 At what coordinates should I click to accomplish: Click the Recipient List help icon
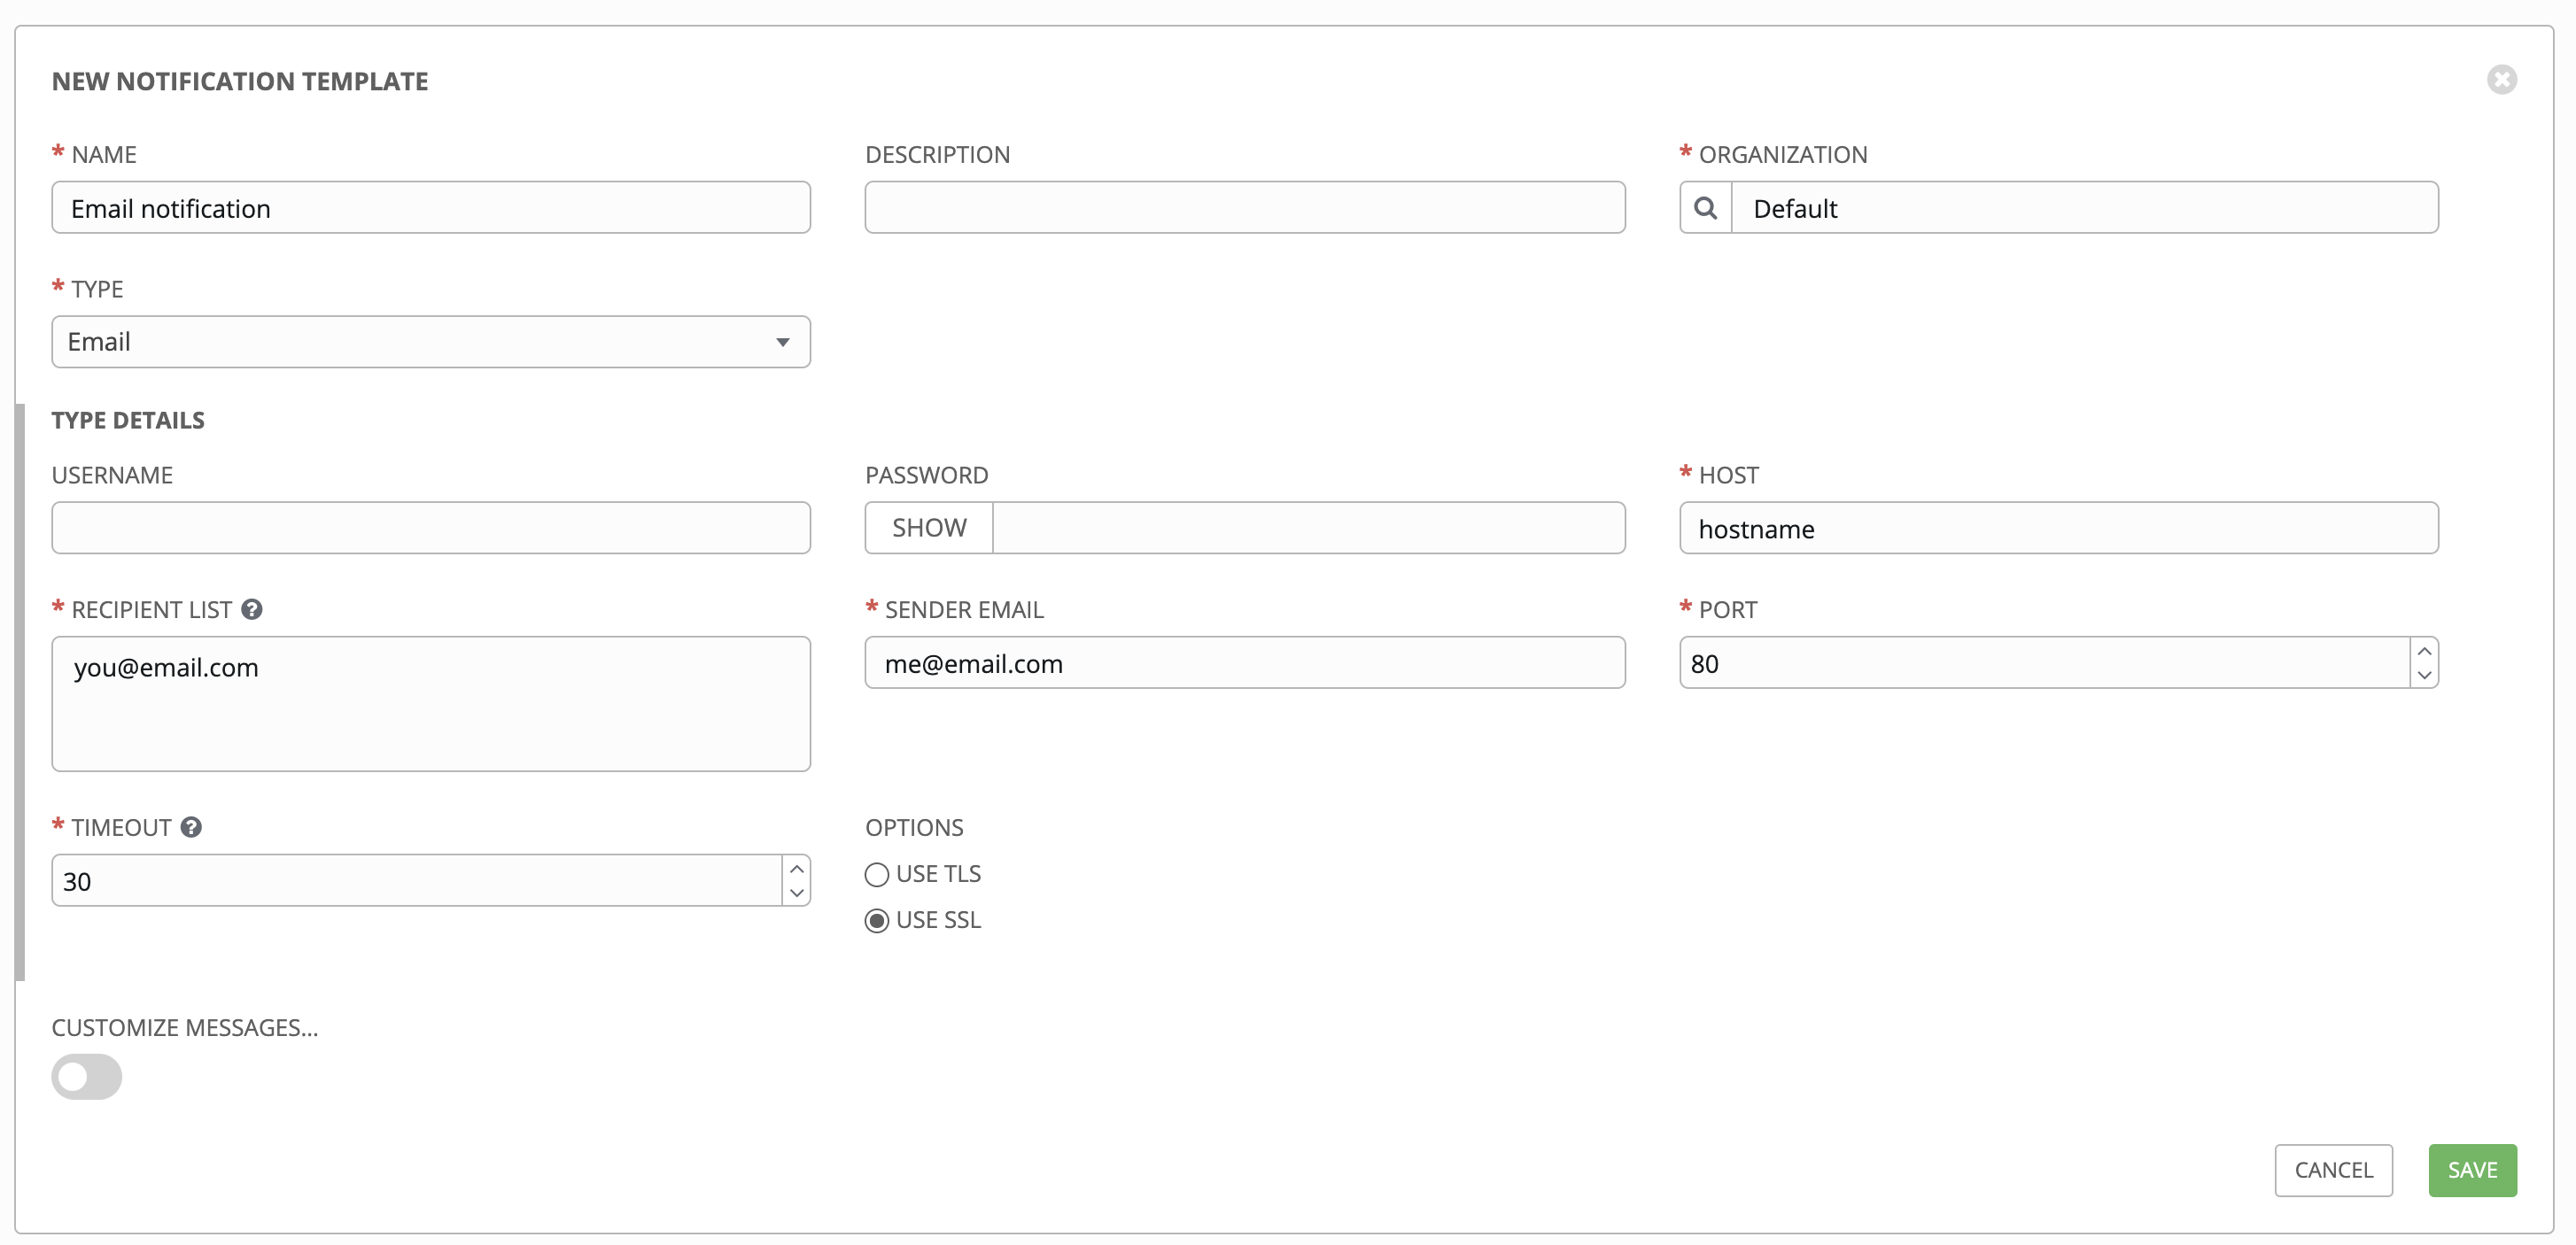coord(252,609)
